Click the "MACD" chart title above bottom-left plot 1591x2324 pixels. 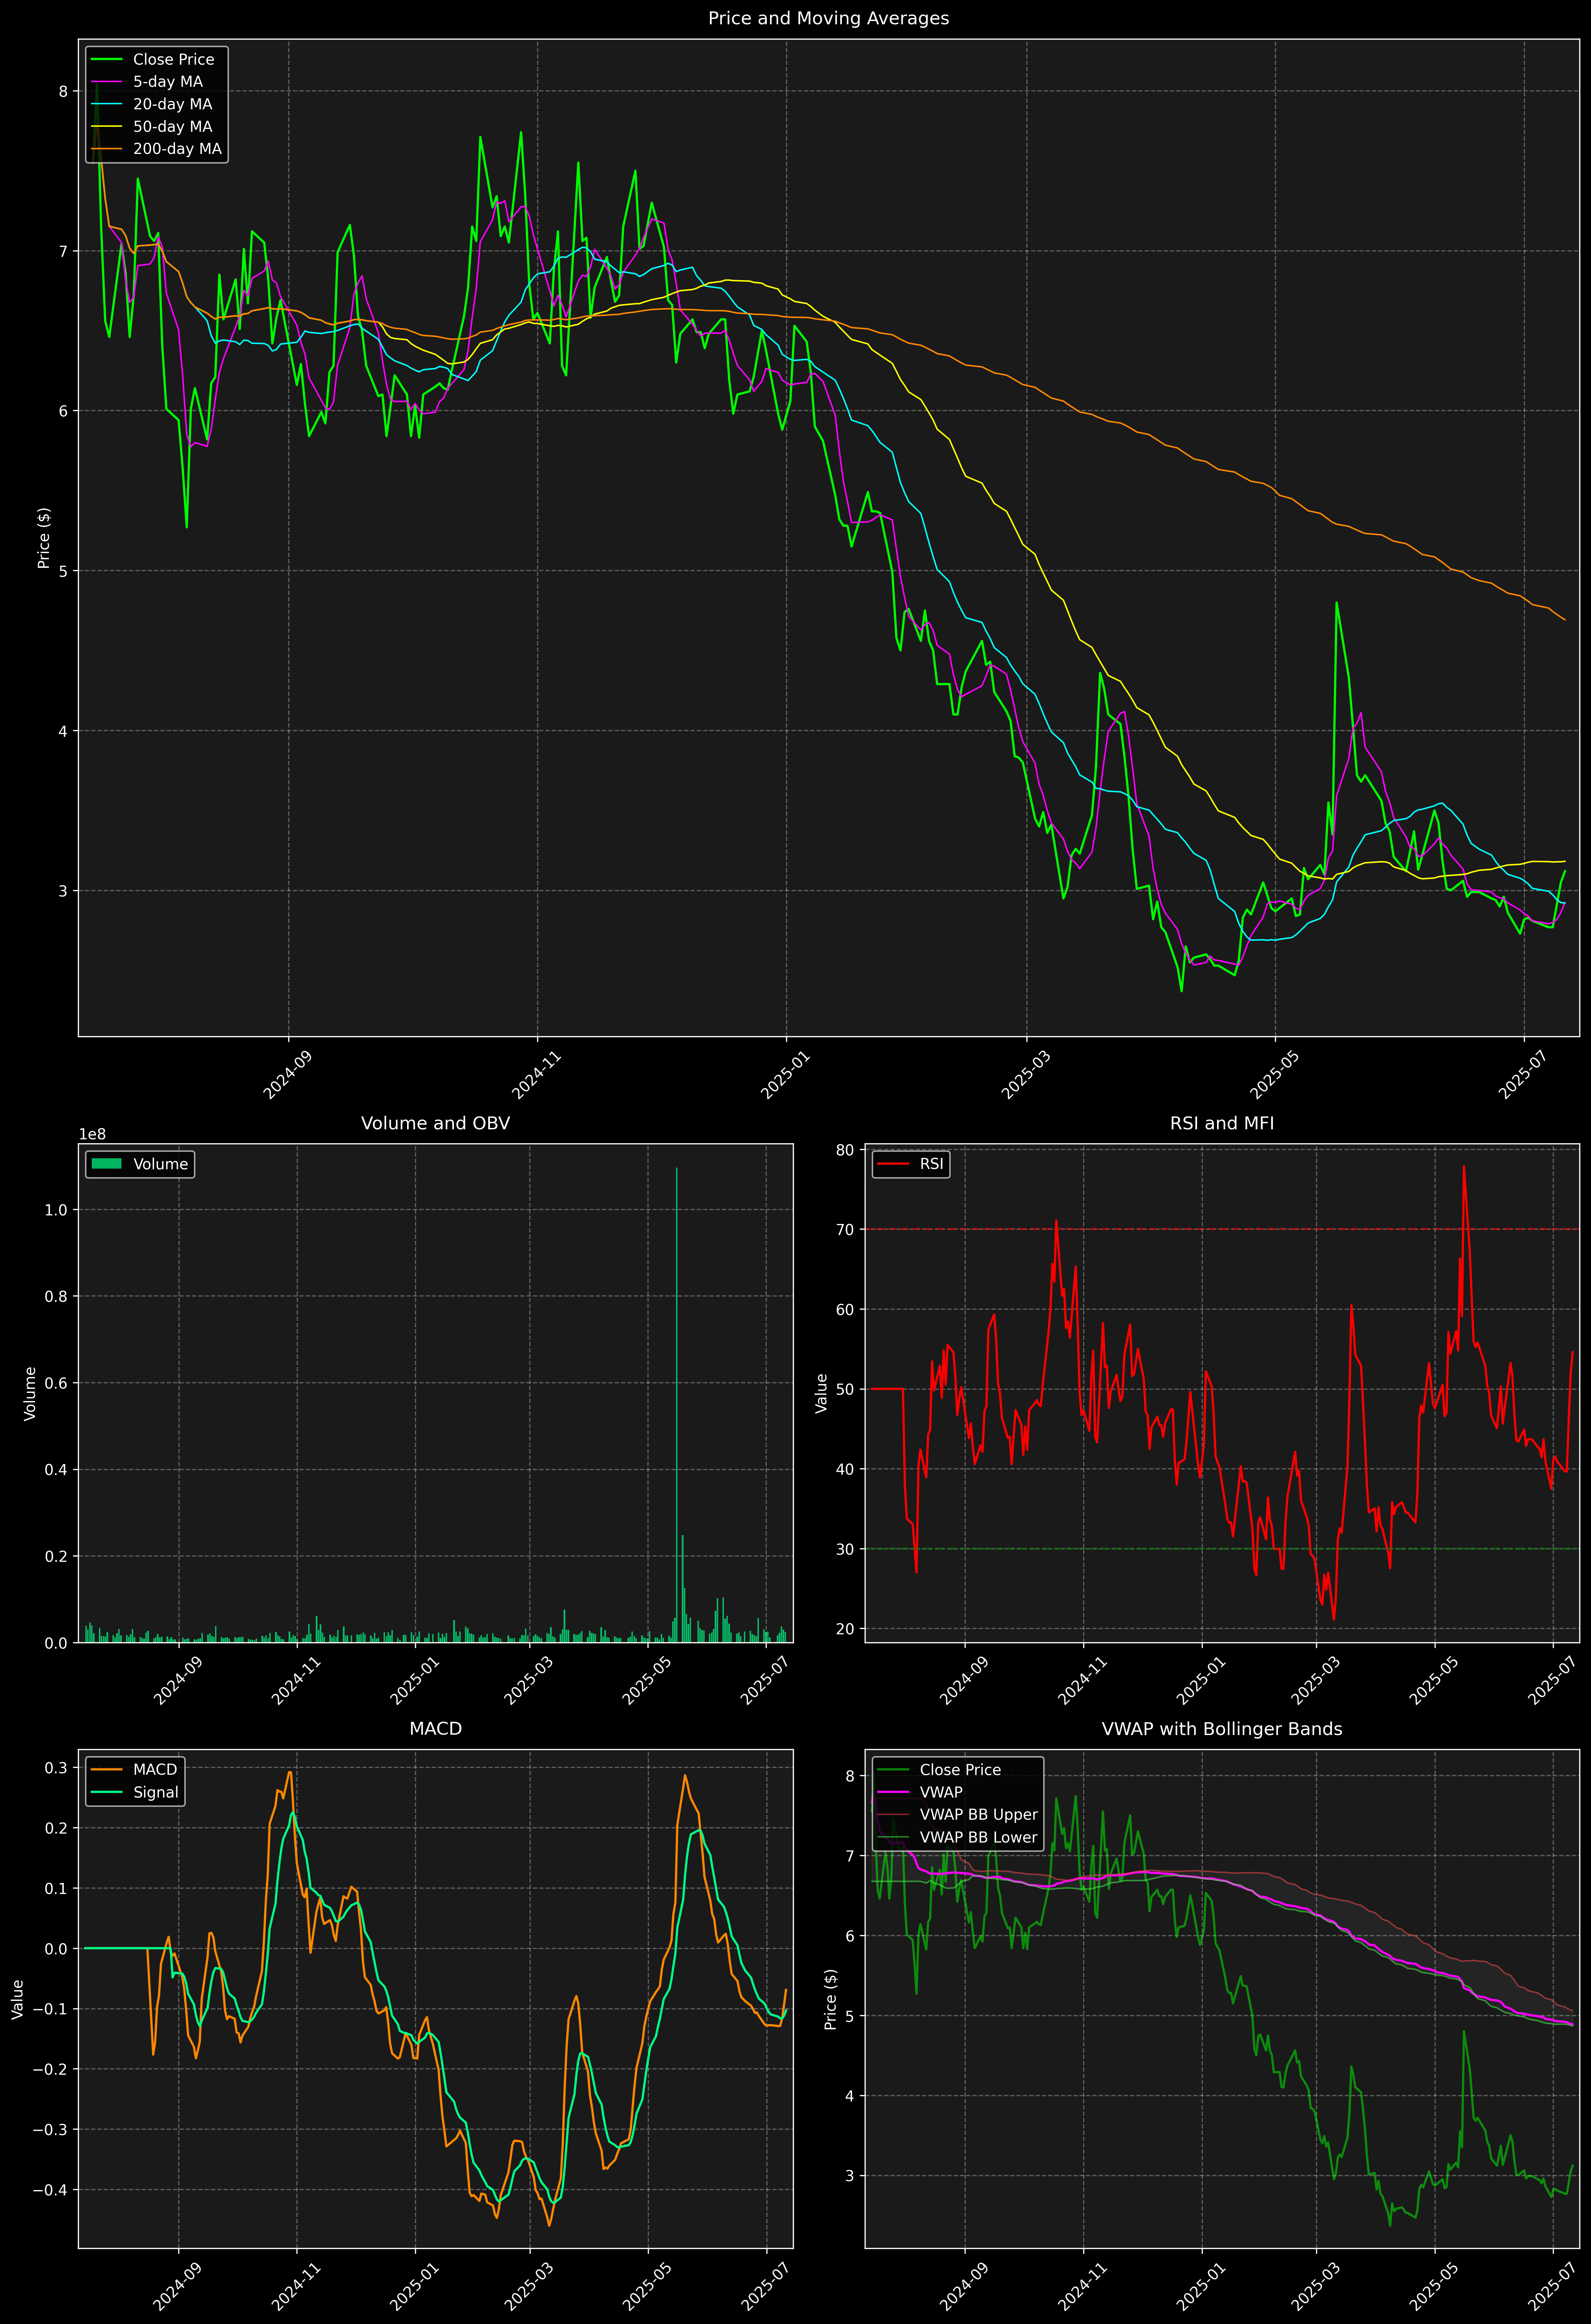(435, 1729)
